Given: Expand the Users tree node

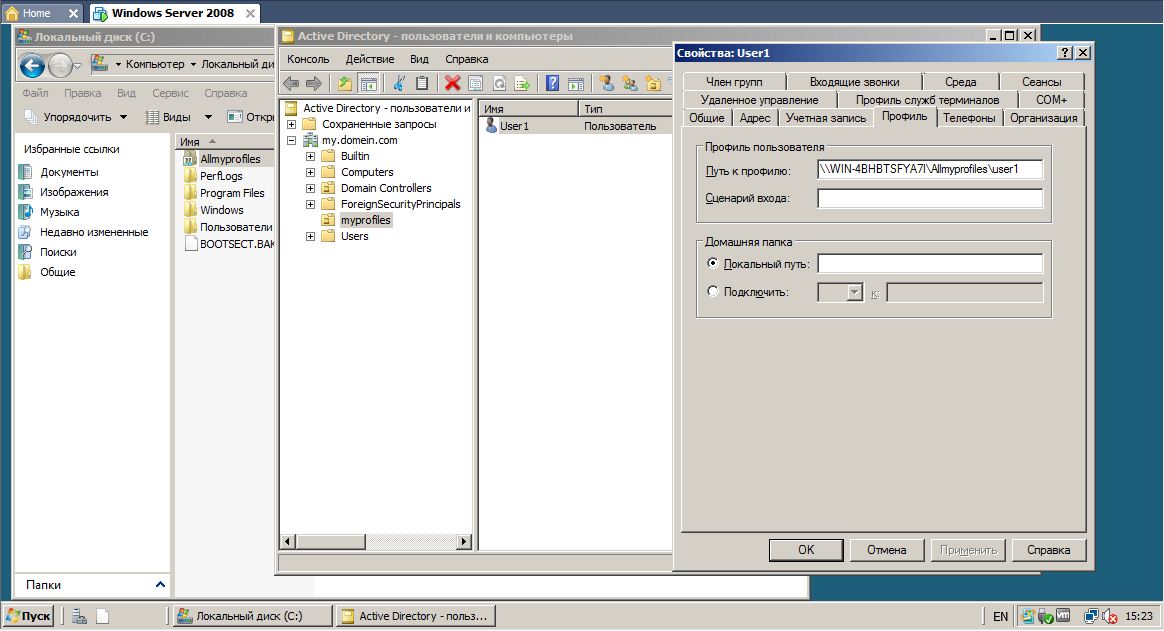Looking at the screenshot, I should point(310,237).
